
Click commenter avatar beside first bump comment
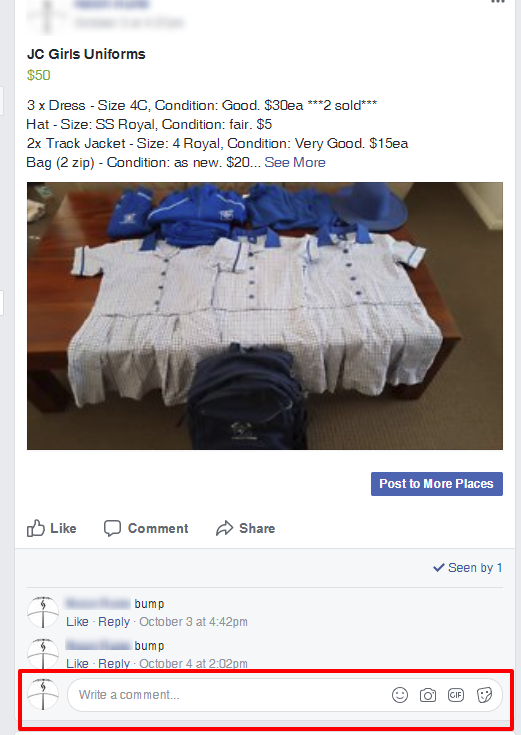coord(43,612)
